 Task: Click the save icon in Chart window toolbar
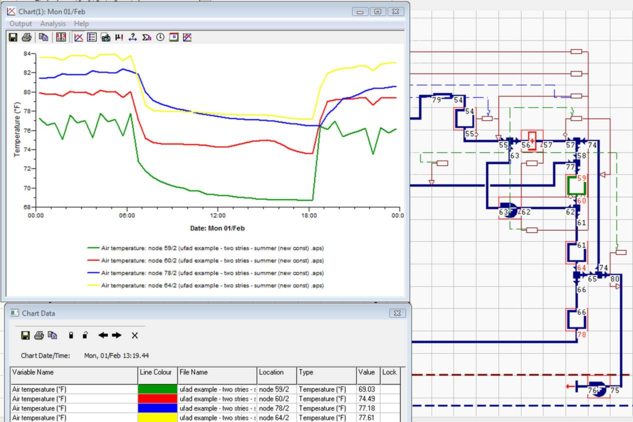[13, 38]
